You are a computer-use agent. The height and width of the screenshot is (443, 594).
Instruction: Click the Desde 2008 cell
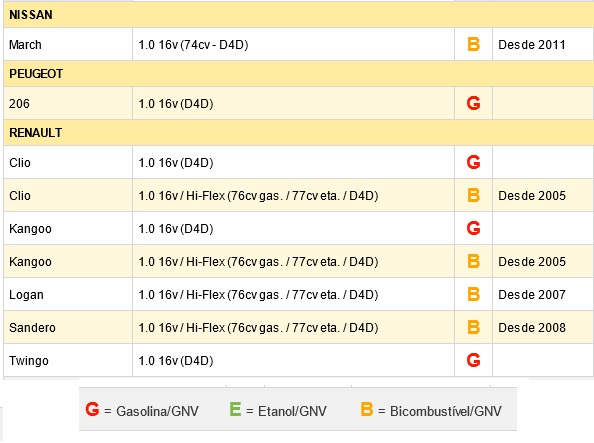(543, 327)
